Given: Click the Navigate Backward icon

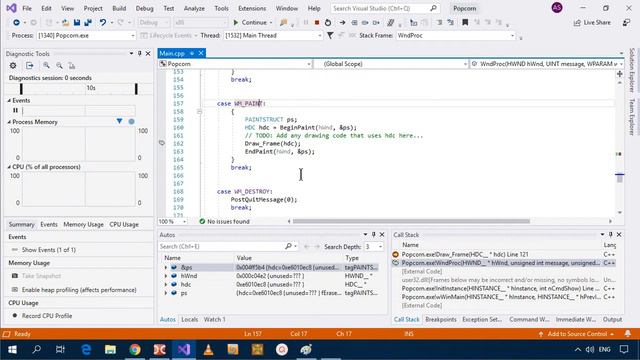Looking at the screenshot, I should point(16,23).
